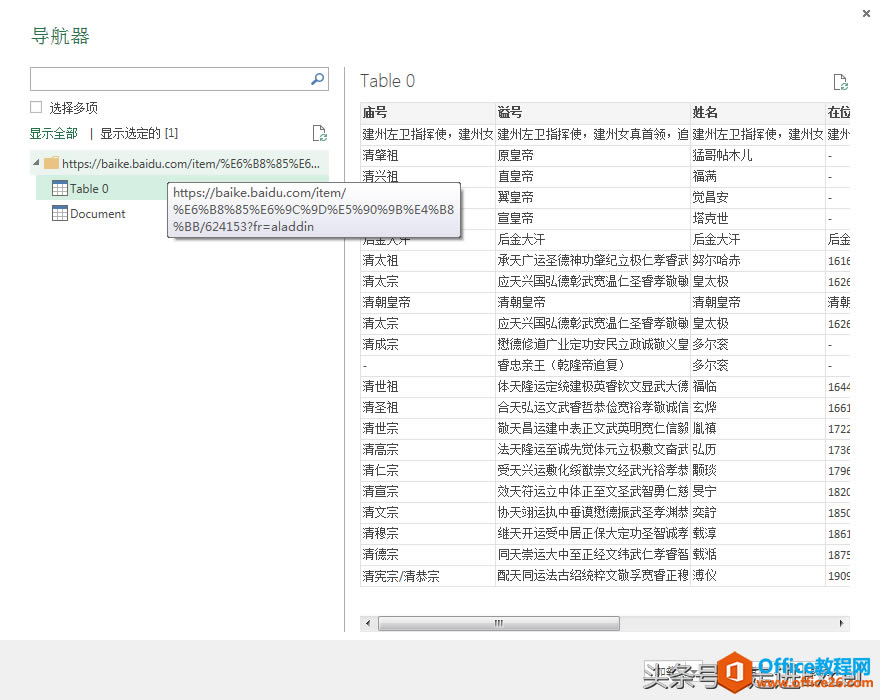This screenshot has height=700, width=880.
Task: Click the cell 旻宁
Action: pyautogui.click(x=758, y=492)
